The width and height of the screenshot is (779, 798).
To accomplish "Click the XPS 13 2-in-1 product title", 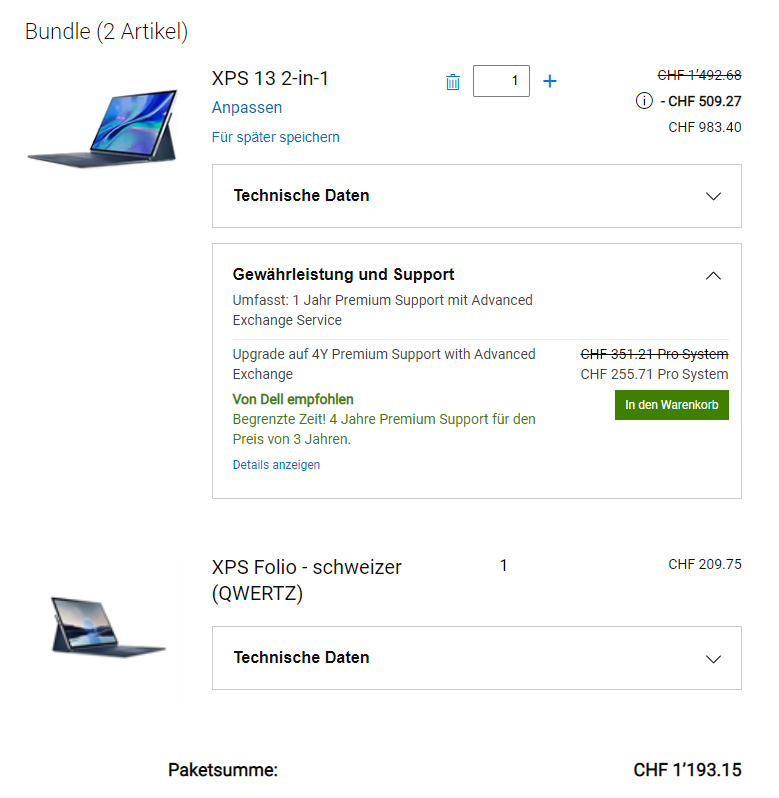I will pos(270,79).
